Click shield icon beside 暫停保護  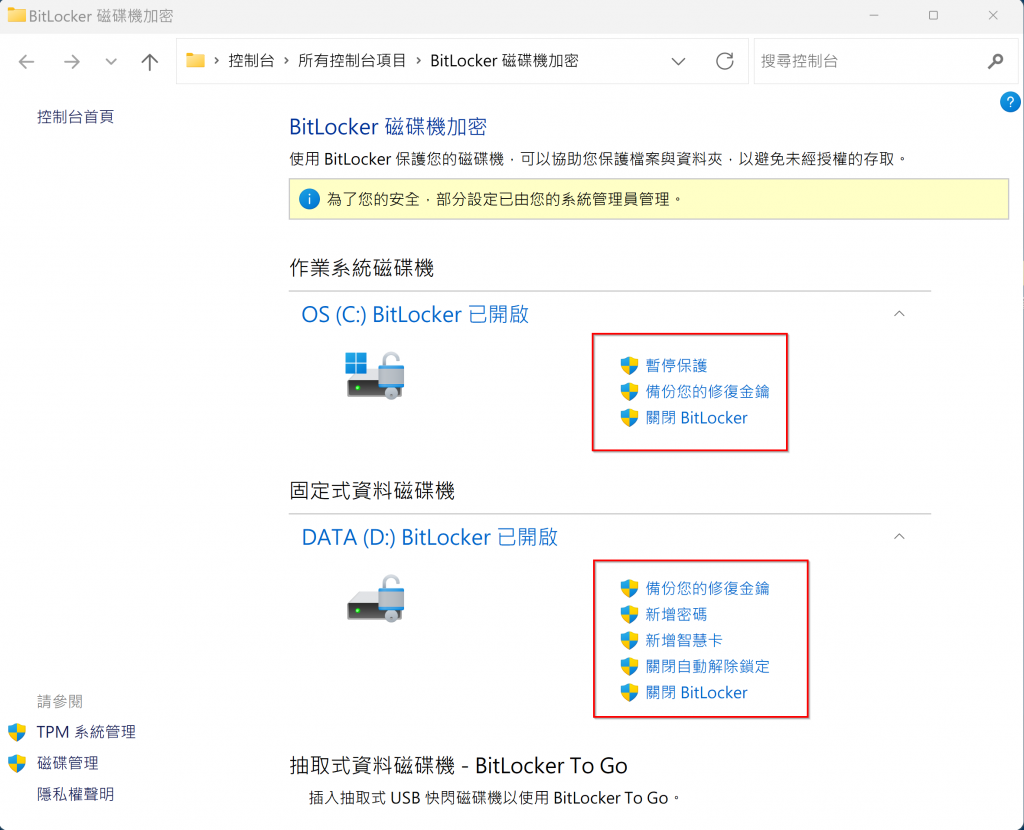(x=629, y=366)
